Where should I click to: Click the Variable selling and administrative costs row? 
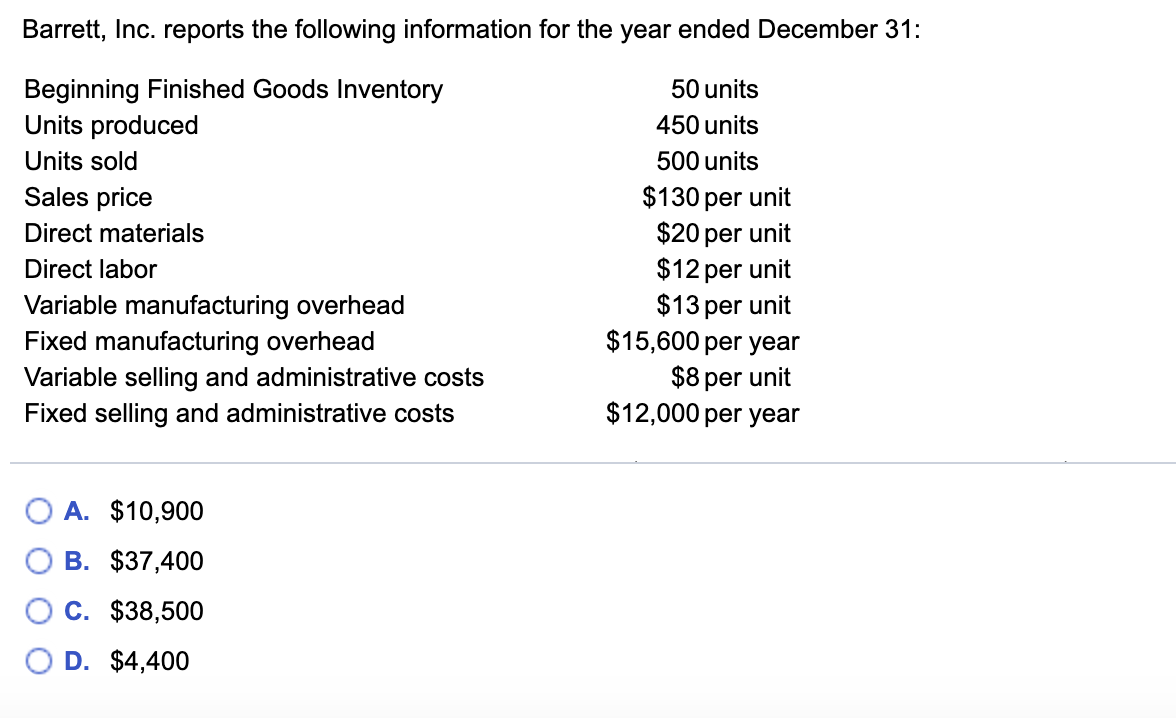(x=254, y=377)
